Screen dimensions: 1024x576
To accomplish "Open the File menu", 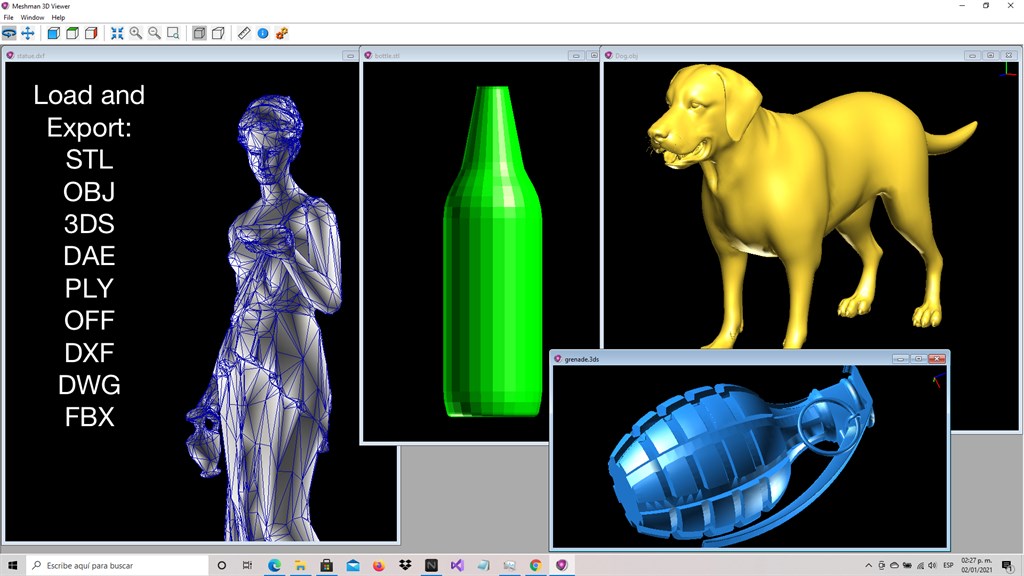I will point(7,17).
